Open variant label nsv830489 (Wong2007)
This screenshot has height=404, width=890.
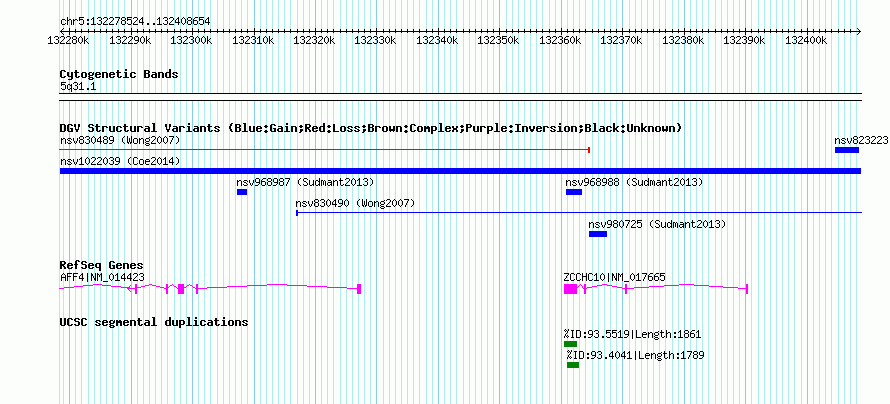pyautogui.click(x=120, y=140)
